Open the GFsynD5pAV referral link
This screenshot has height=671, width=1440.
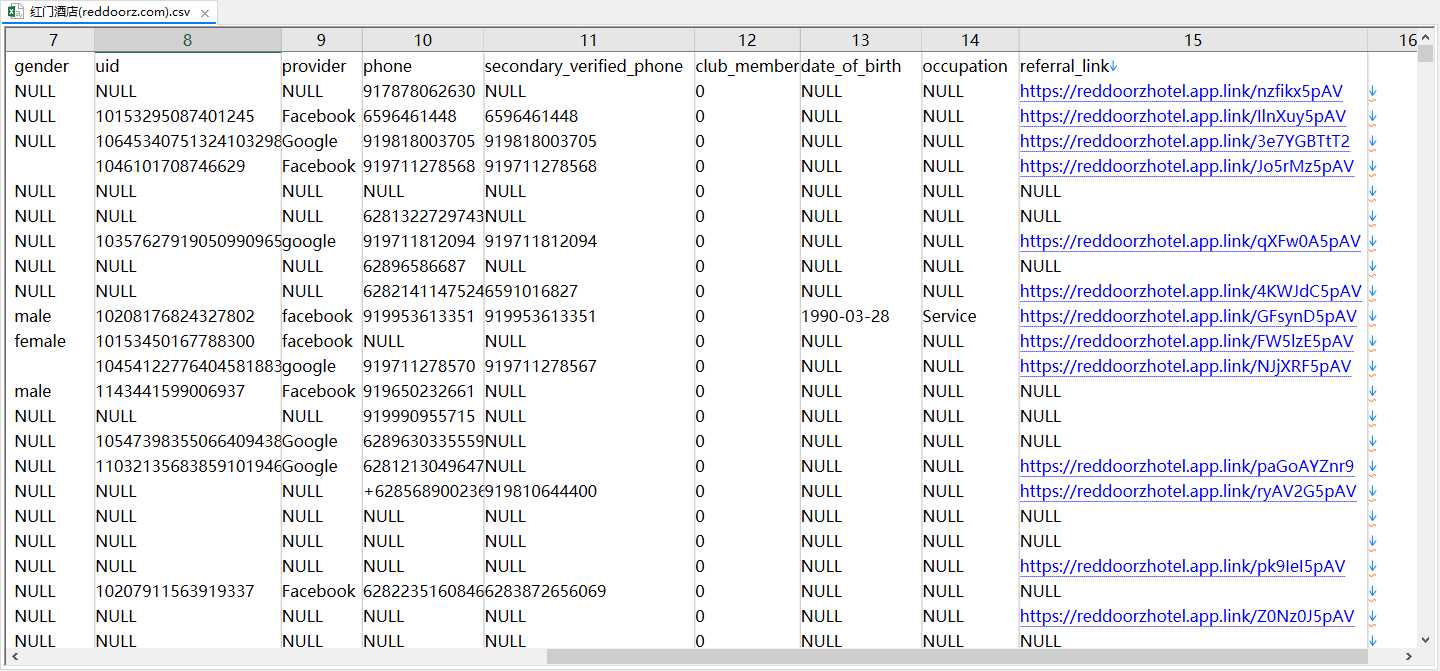point(1188,316)
